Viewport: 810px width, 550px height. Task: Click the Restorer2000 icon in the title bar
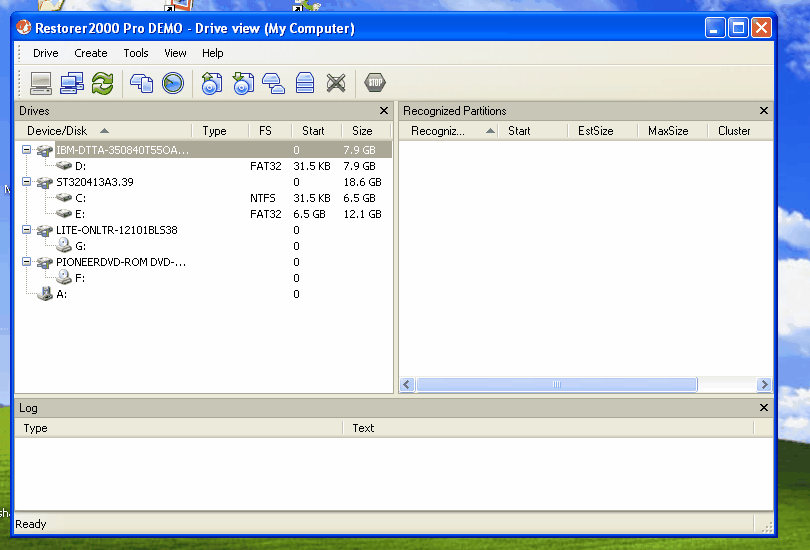23,27
